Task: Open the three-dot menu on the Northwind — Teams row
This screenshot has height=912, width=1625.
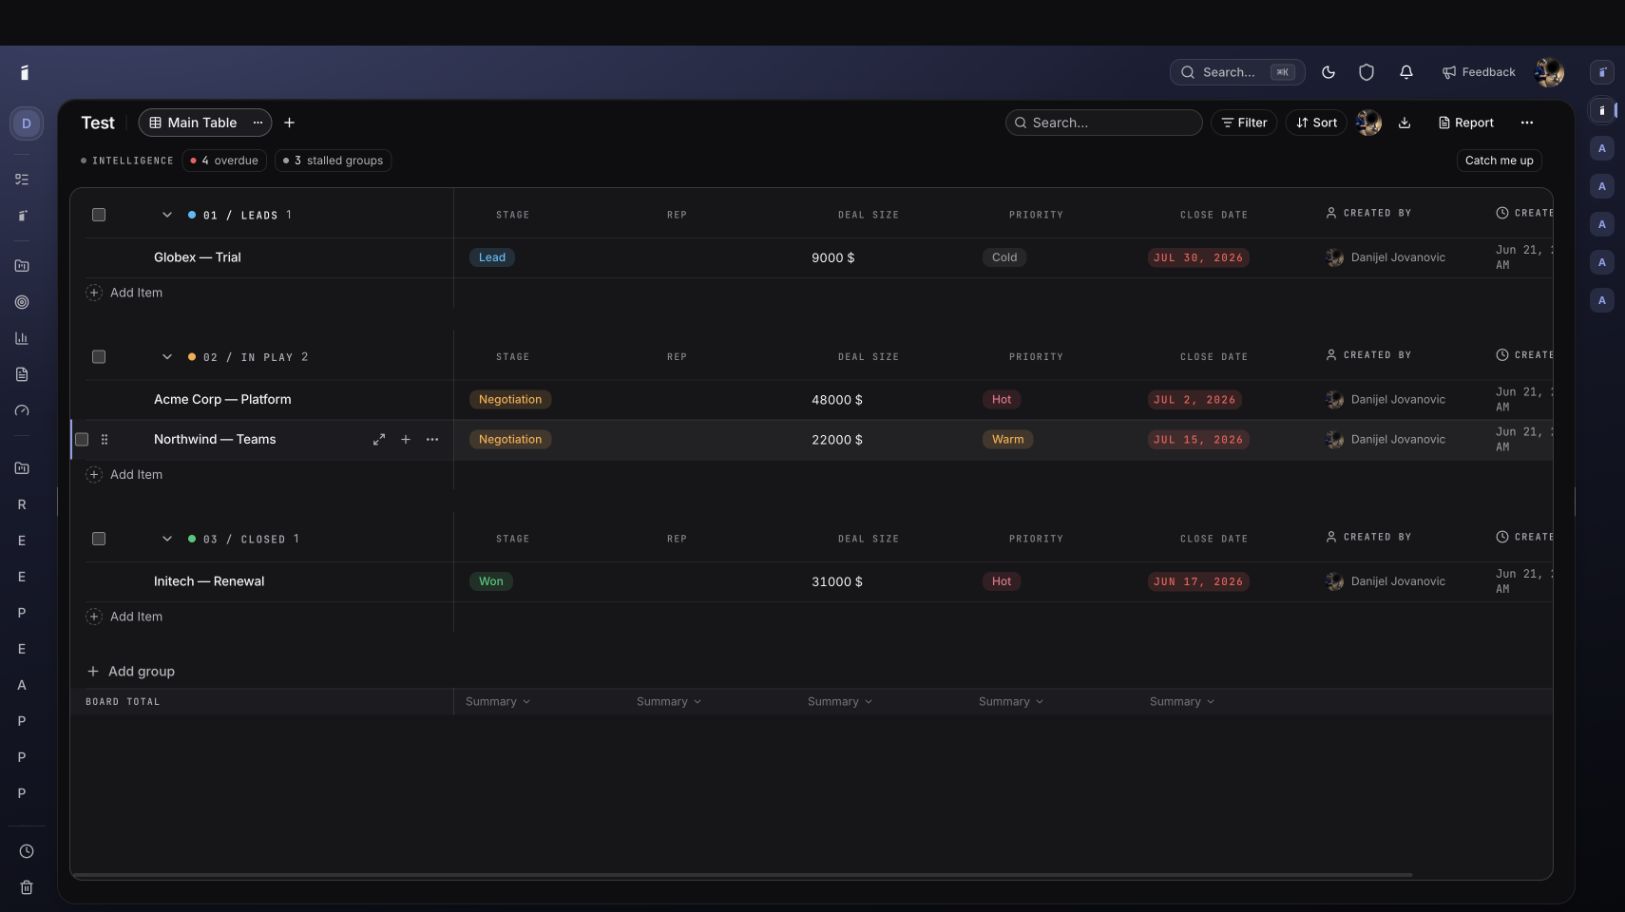Action: [x=432, y=440]
